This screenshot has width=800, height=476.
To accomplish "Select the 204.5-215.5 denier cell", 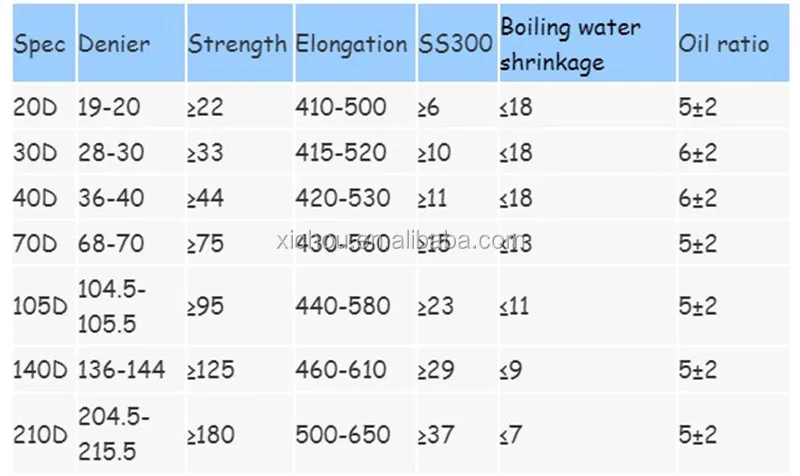I will click(x=116, y=435).
